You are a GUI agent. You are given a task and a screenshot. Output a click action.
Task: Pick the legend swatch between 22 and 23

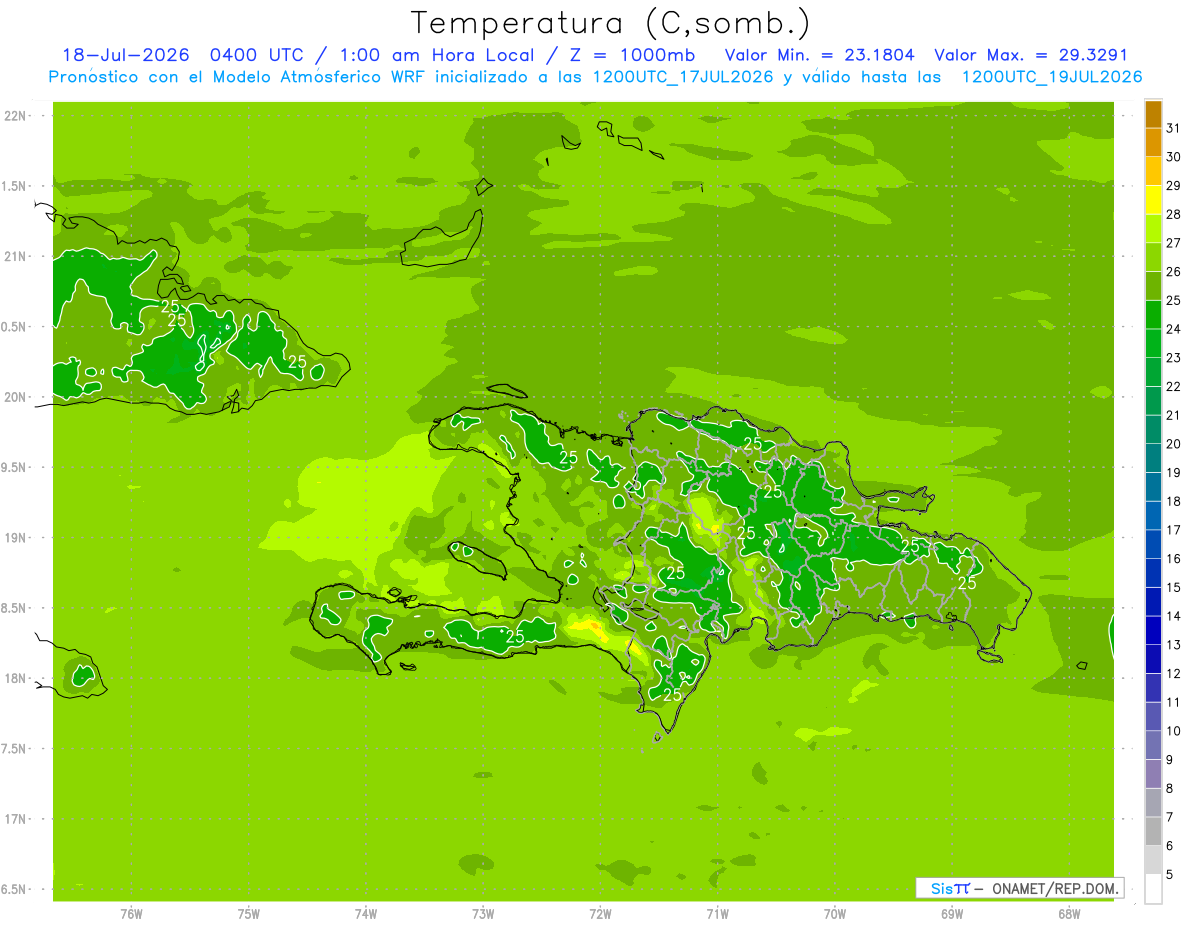click(1153, 372)
